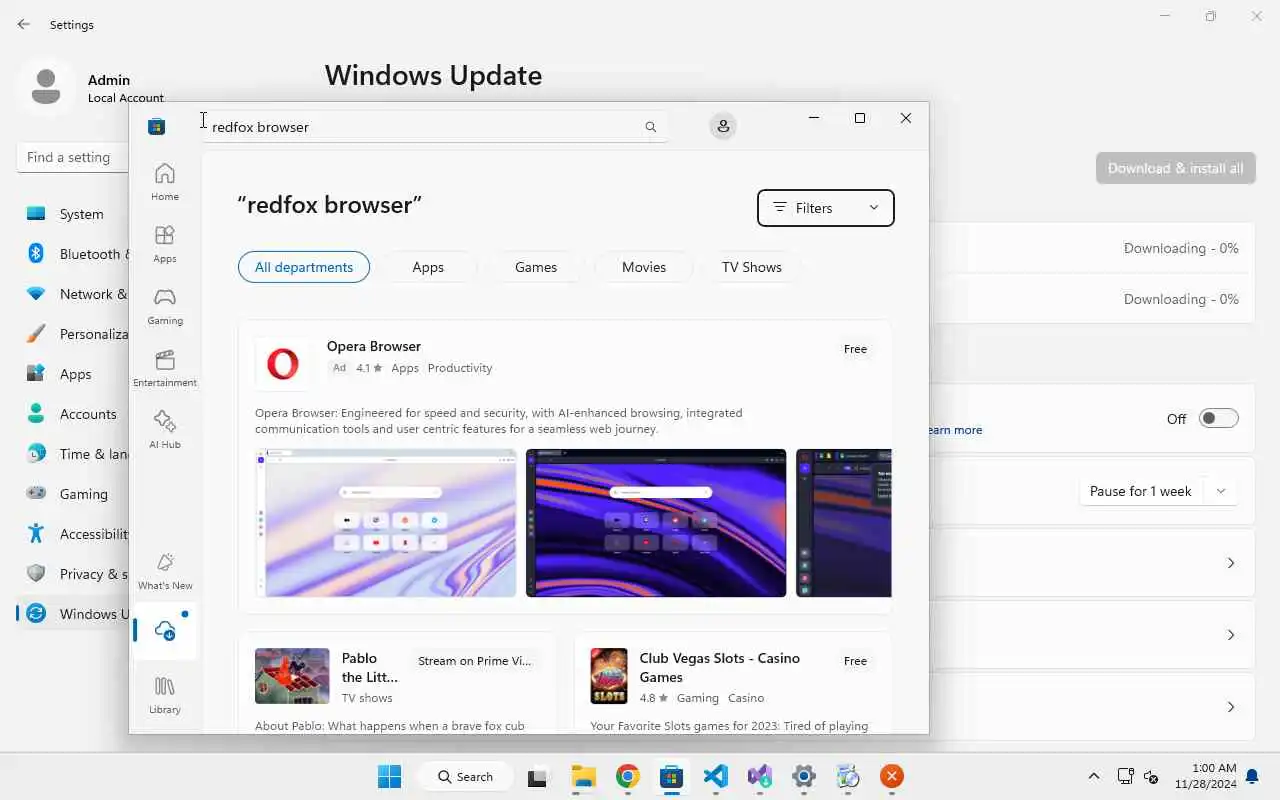Screen dimensions: 1280x800
Task: Click the search magnifier icon in Store
Action: 651,127
